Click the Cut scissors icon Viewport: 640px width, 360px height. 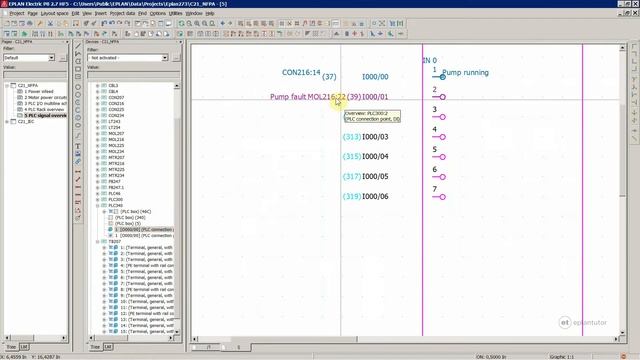[50, 24]
